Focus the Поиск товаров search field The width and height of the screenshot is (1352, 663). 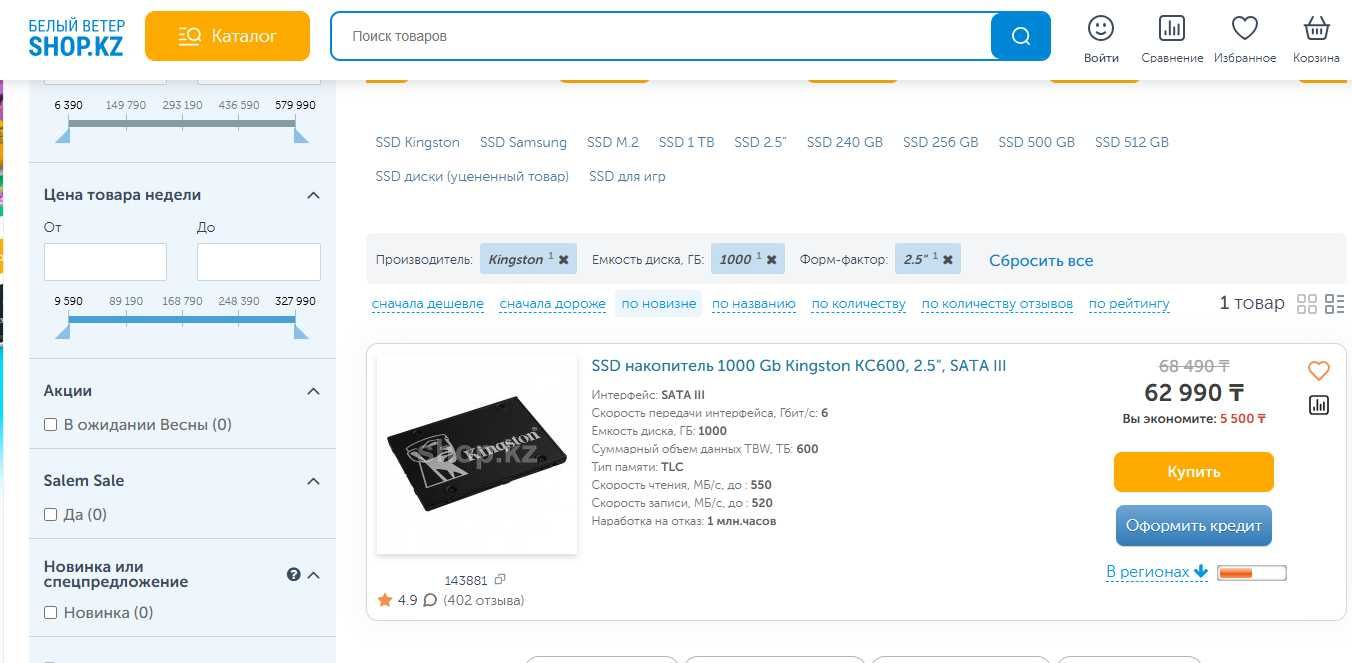coord(661,36)
